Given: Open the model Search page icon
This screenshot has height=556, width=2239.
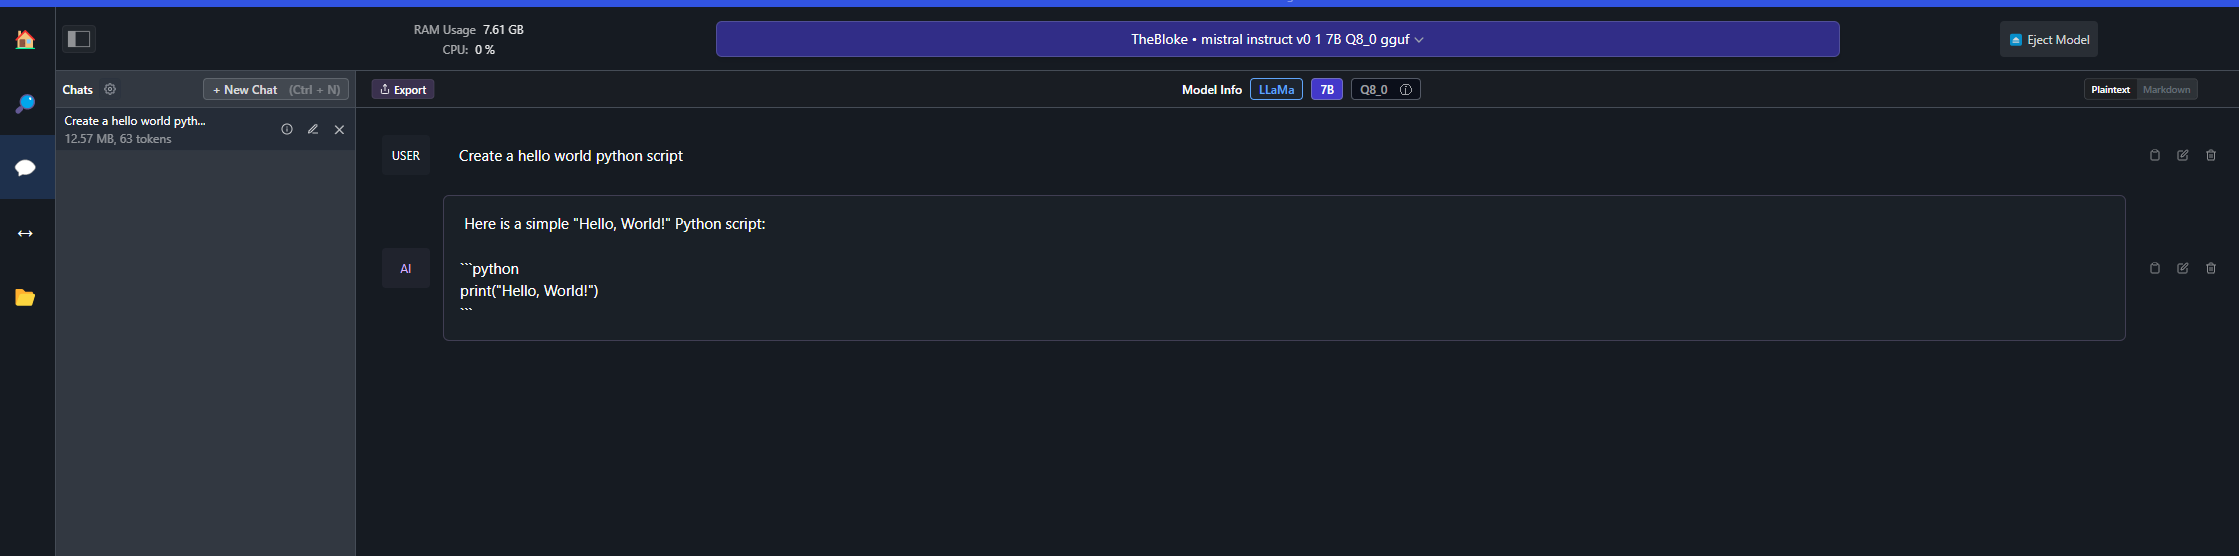Looking at the screenshot, I should tap(26, 103).
